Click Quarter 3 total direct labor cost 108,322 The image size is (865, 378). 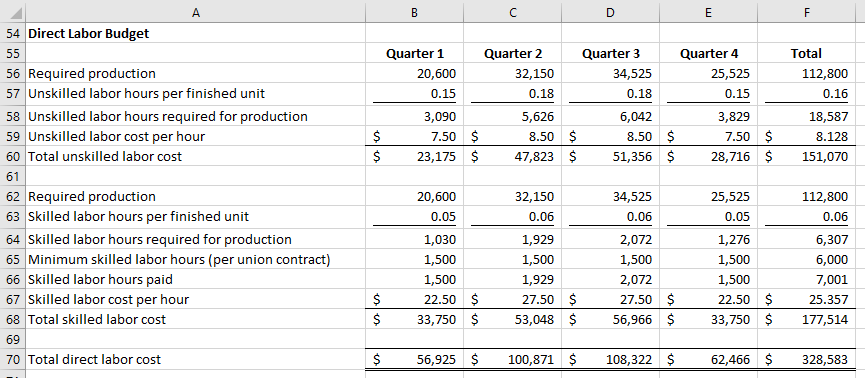(611, 360)
